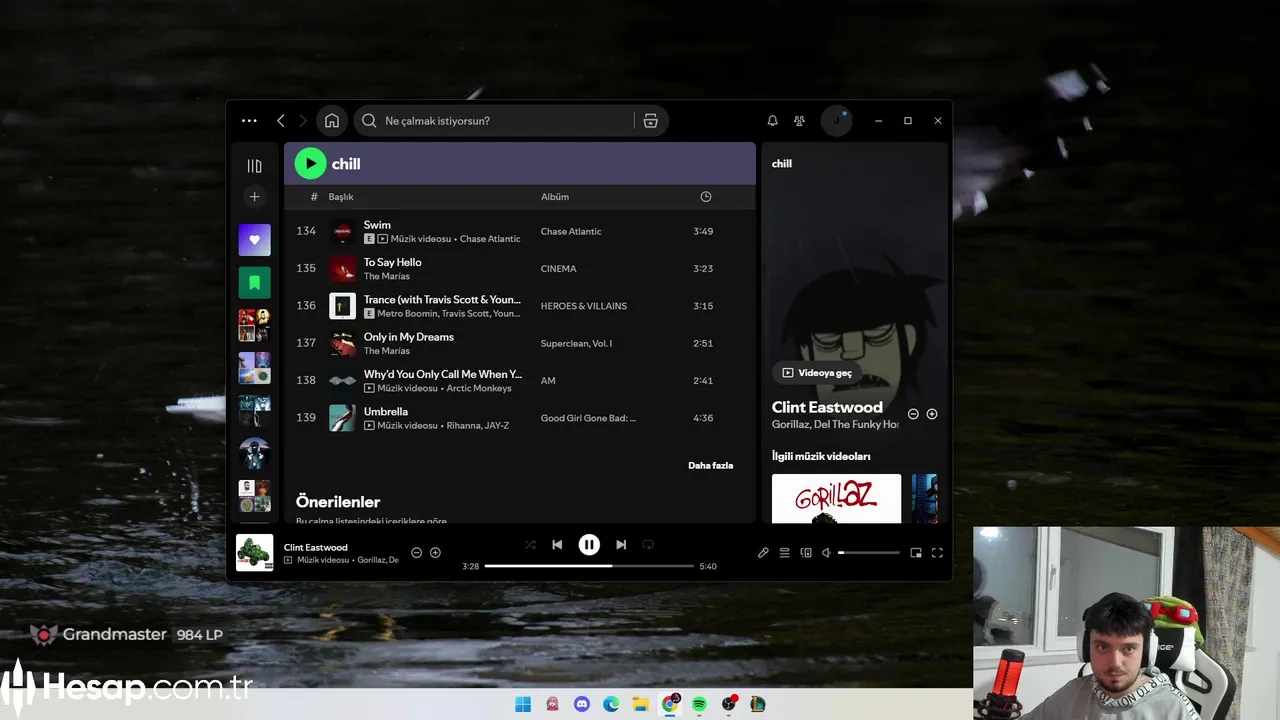The height and width of the screenshot is (720, 1280).
Task: Open now playing album cover thumbnail
Action: click(255, 553)
